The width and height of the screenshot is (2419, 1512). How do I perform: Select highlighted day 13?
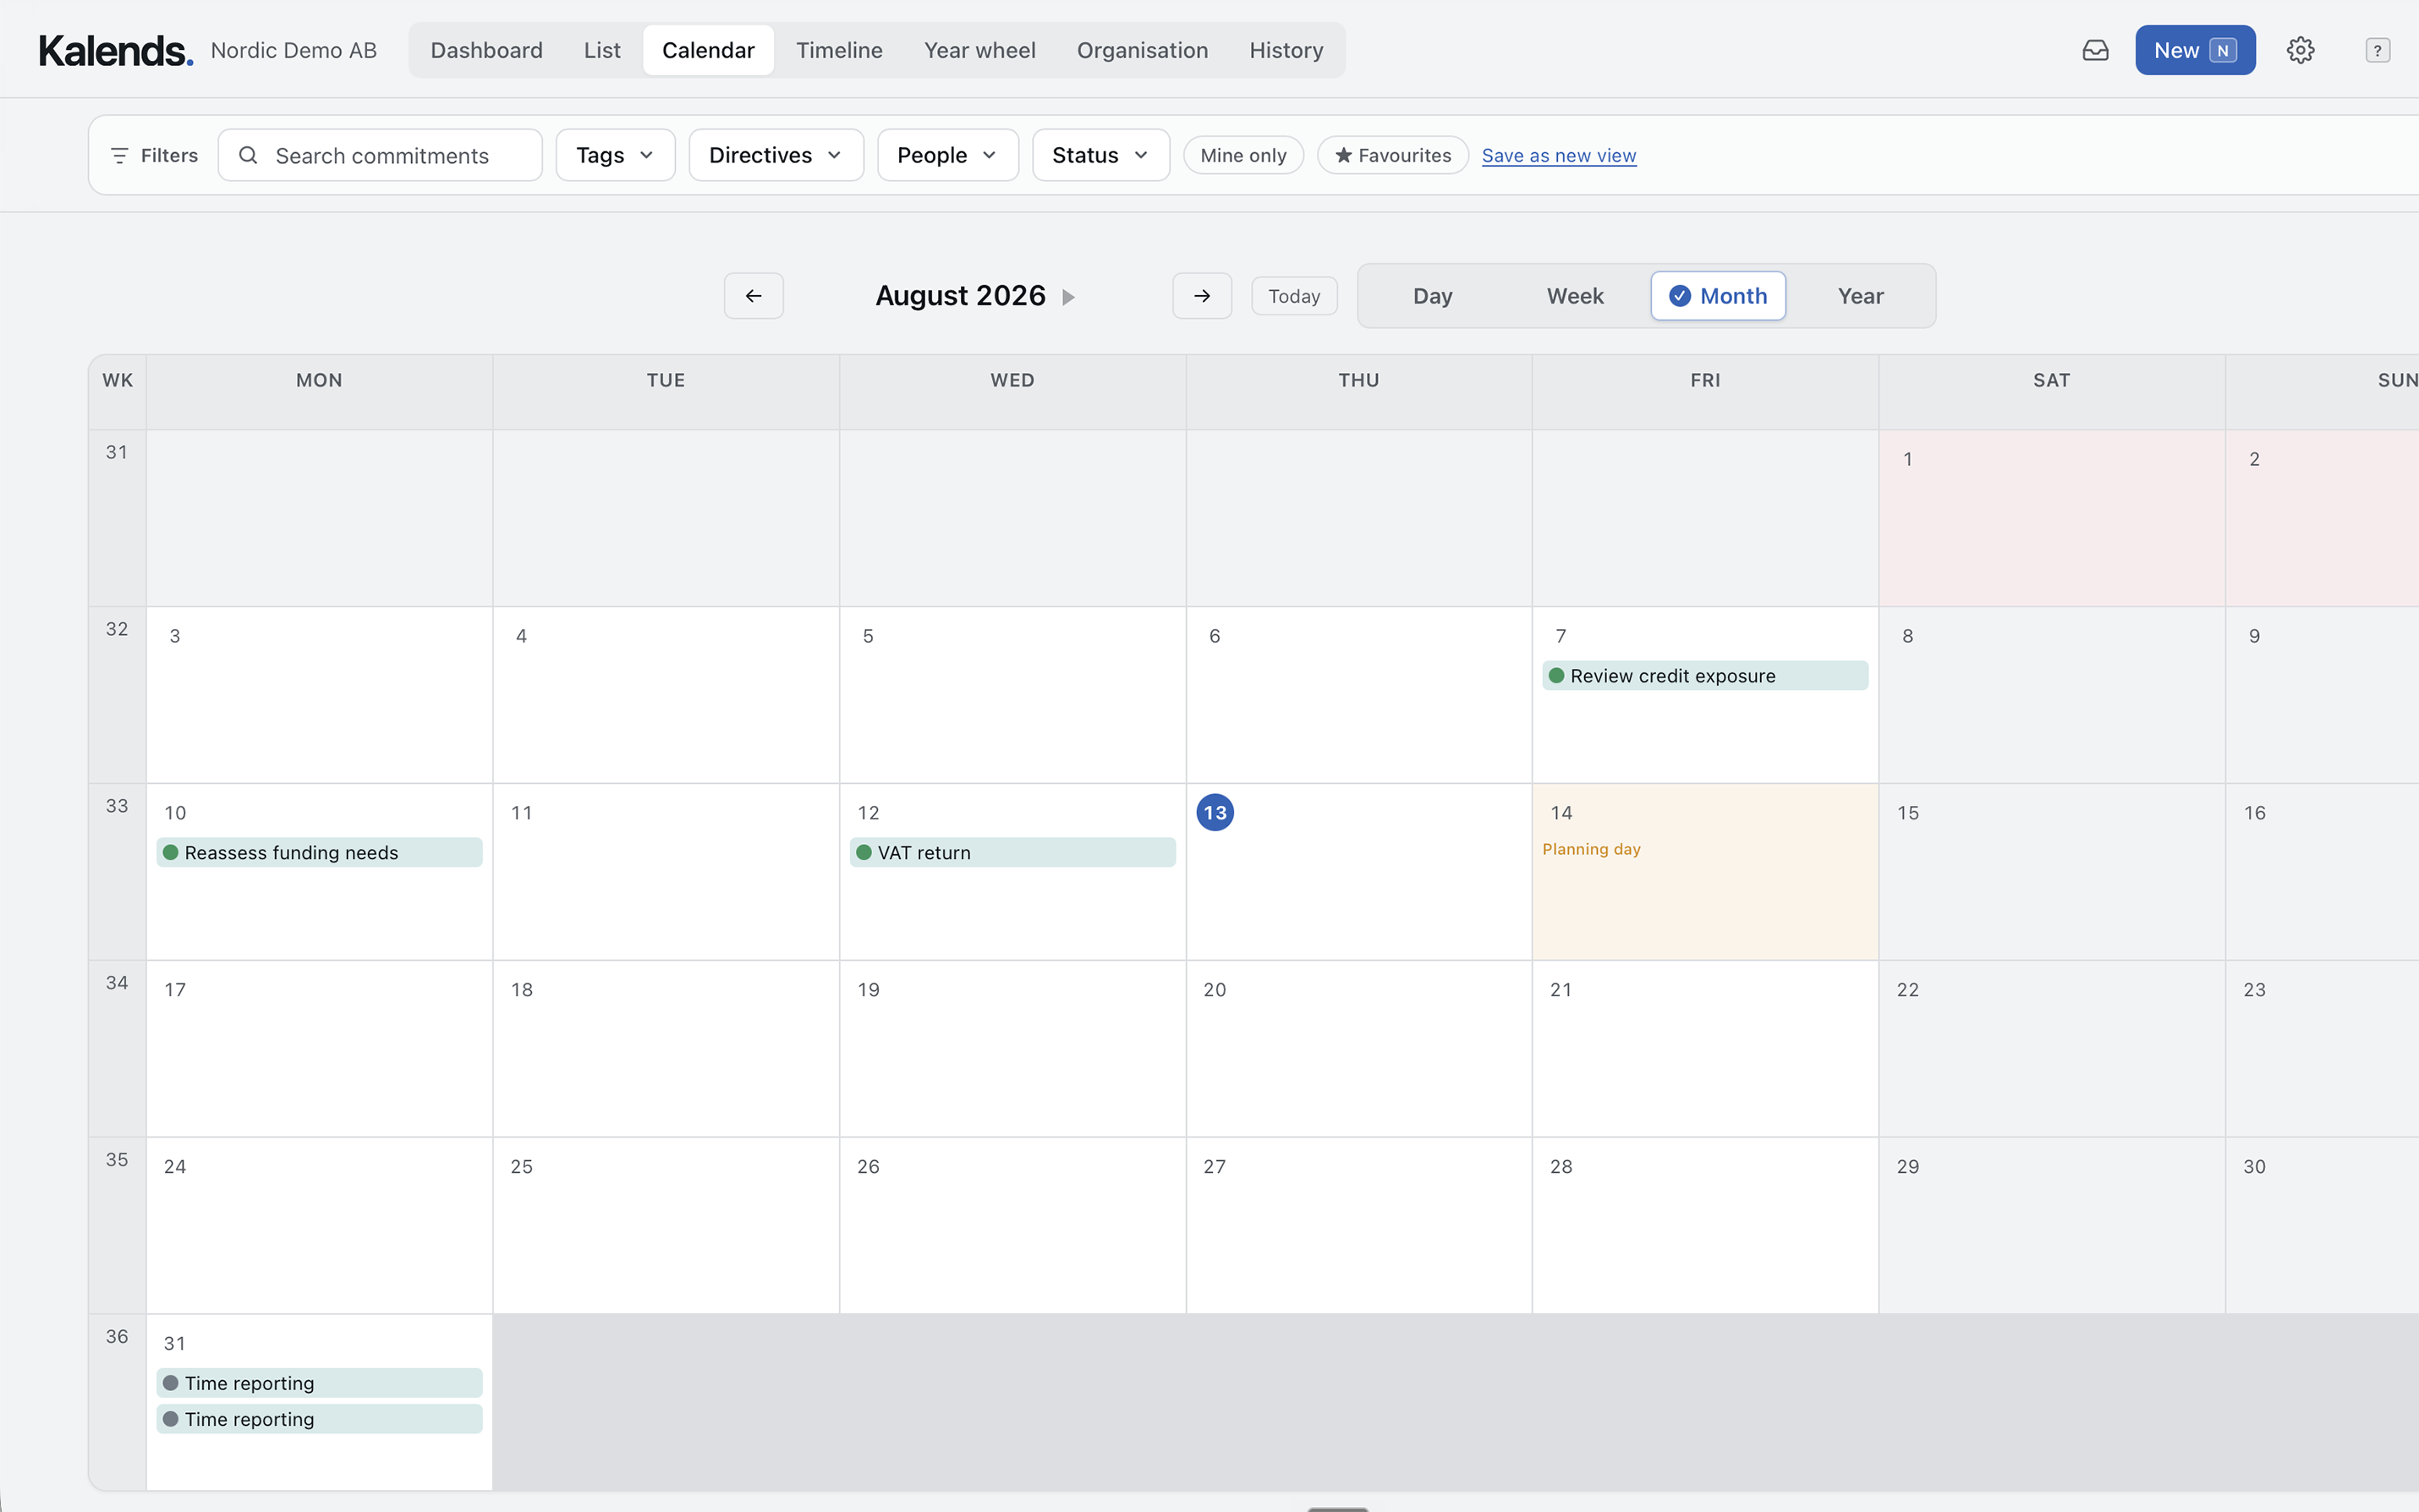[x=1214, y=812]
